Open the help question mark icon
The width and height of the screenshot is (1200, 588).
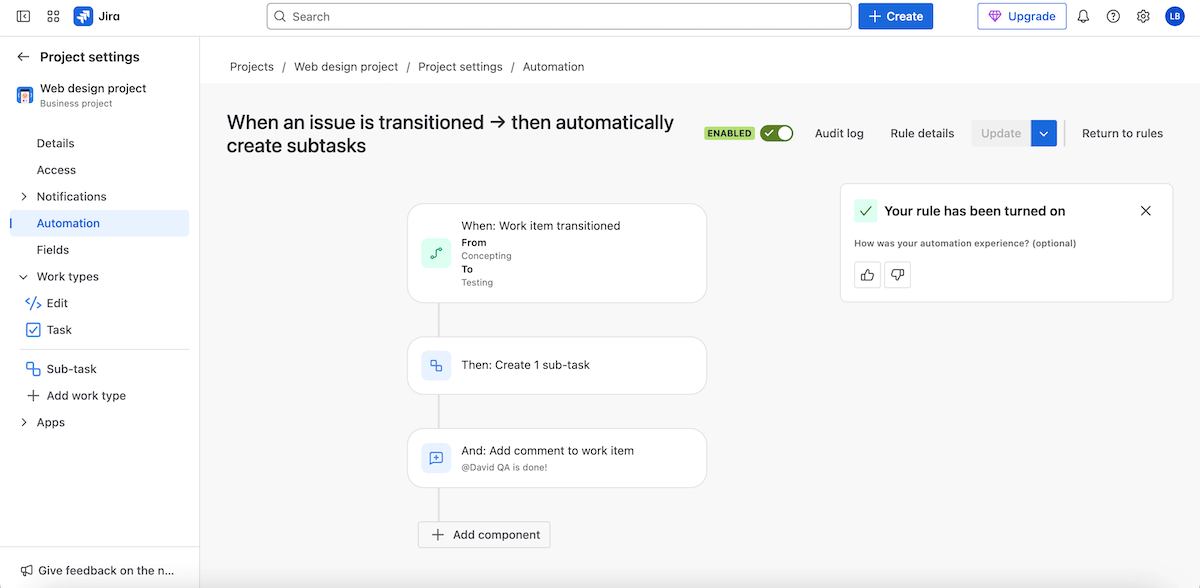(1113, 17)
